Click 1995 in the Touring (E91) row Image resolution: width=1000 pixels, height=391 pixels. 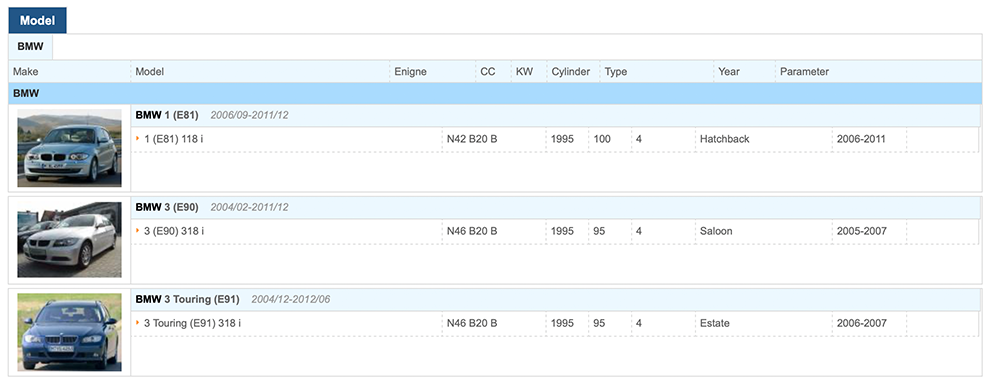coord(562,323)
